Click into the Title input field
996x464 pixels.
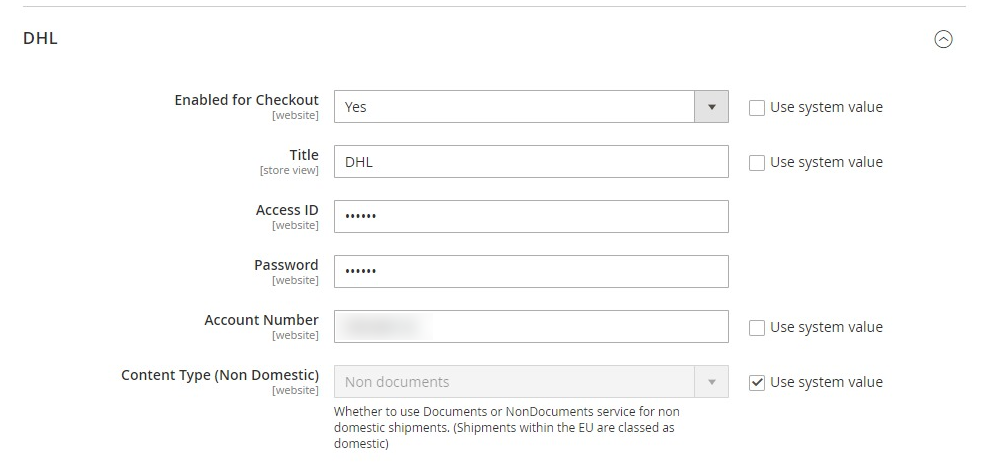(531, 161)
